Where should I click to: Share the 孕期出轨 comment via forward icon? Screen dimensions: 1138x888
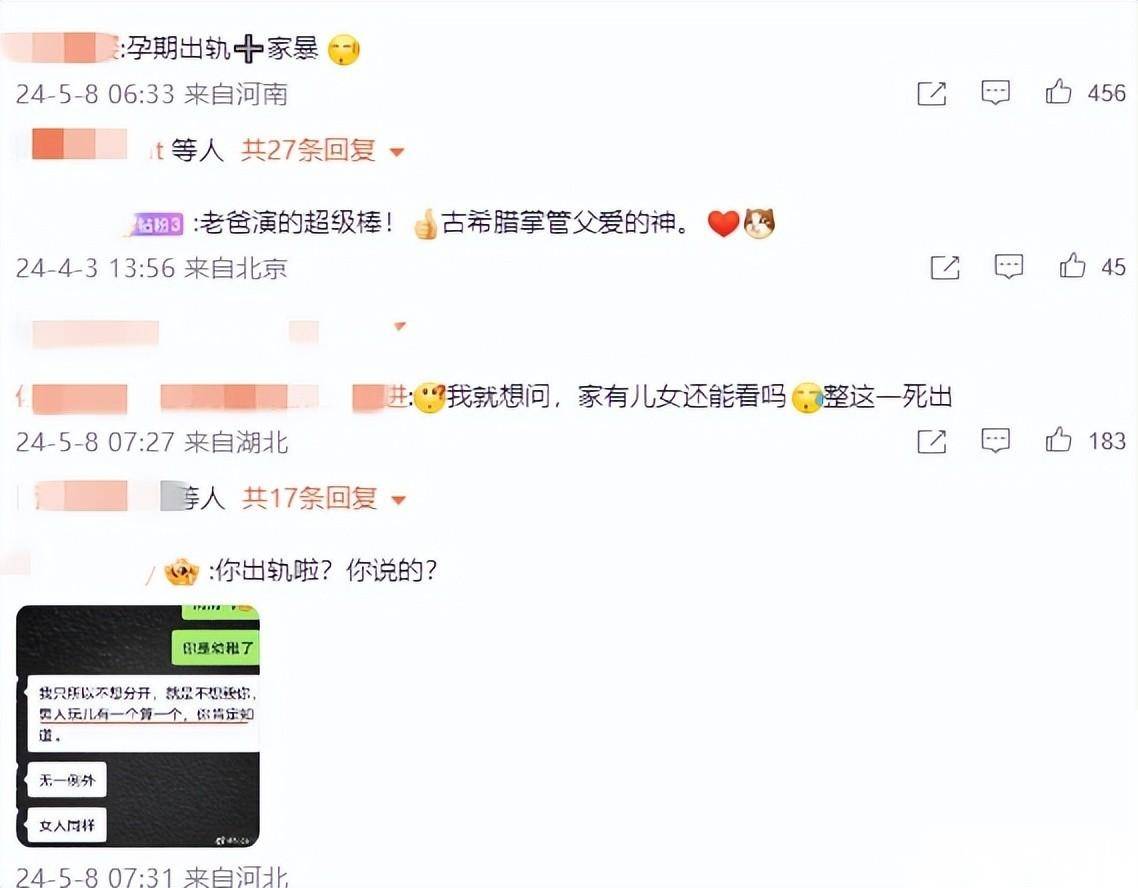(932, 94)
